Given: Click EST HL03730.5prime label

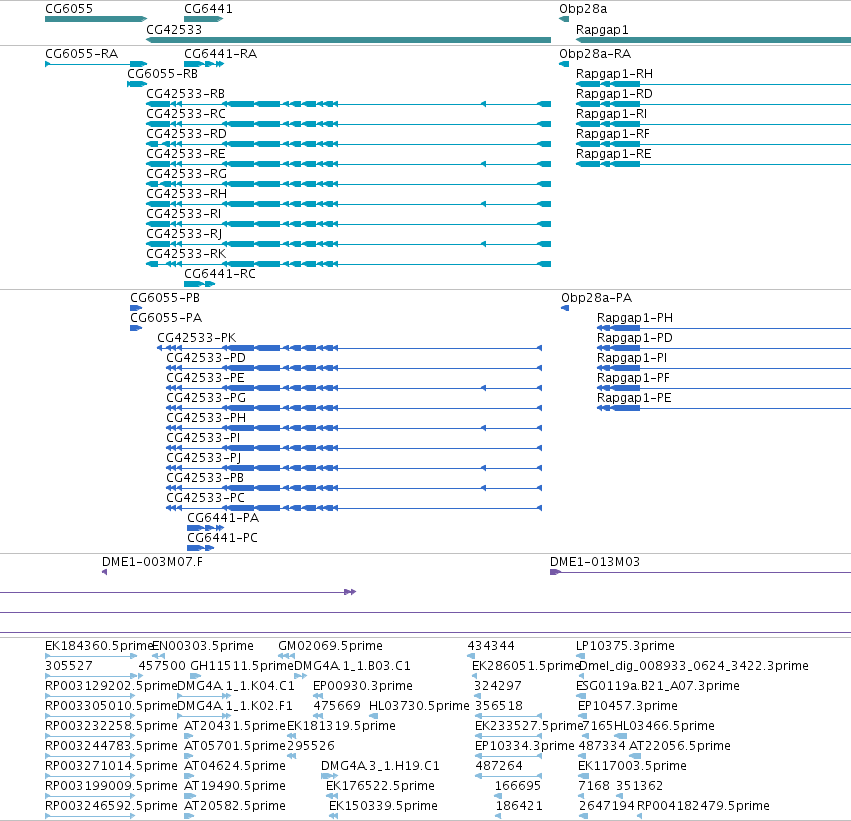Looking at the screenshot, I should (419, 707).
